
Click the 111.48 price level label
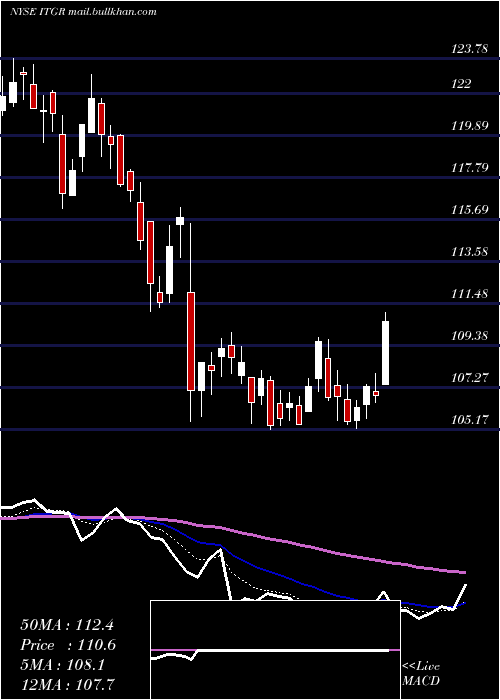click(469, 294)
